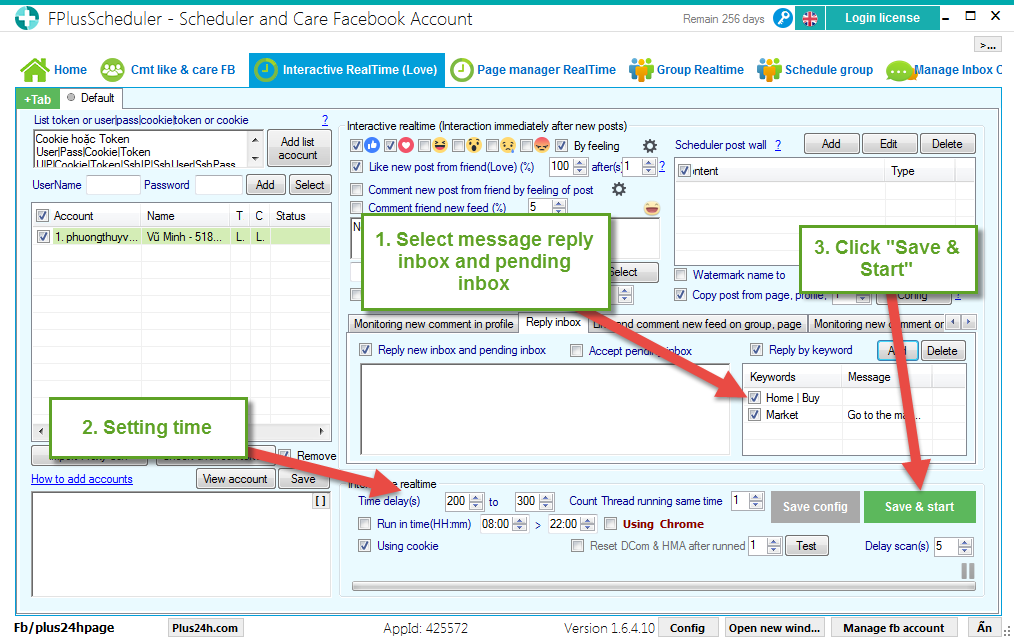Open the Page manager RealTime tab

[x=533, y=70]
